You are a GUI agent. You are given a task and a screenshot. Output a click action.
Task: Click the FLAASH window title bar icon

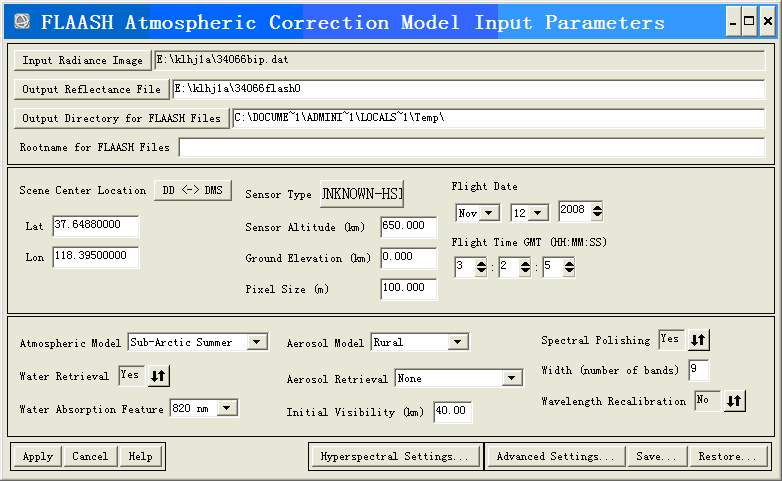pos(21,21)
